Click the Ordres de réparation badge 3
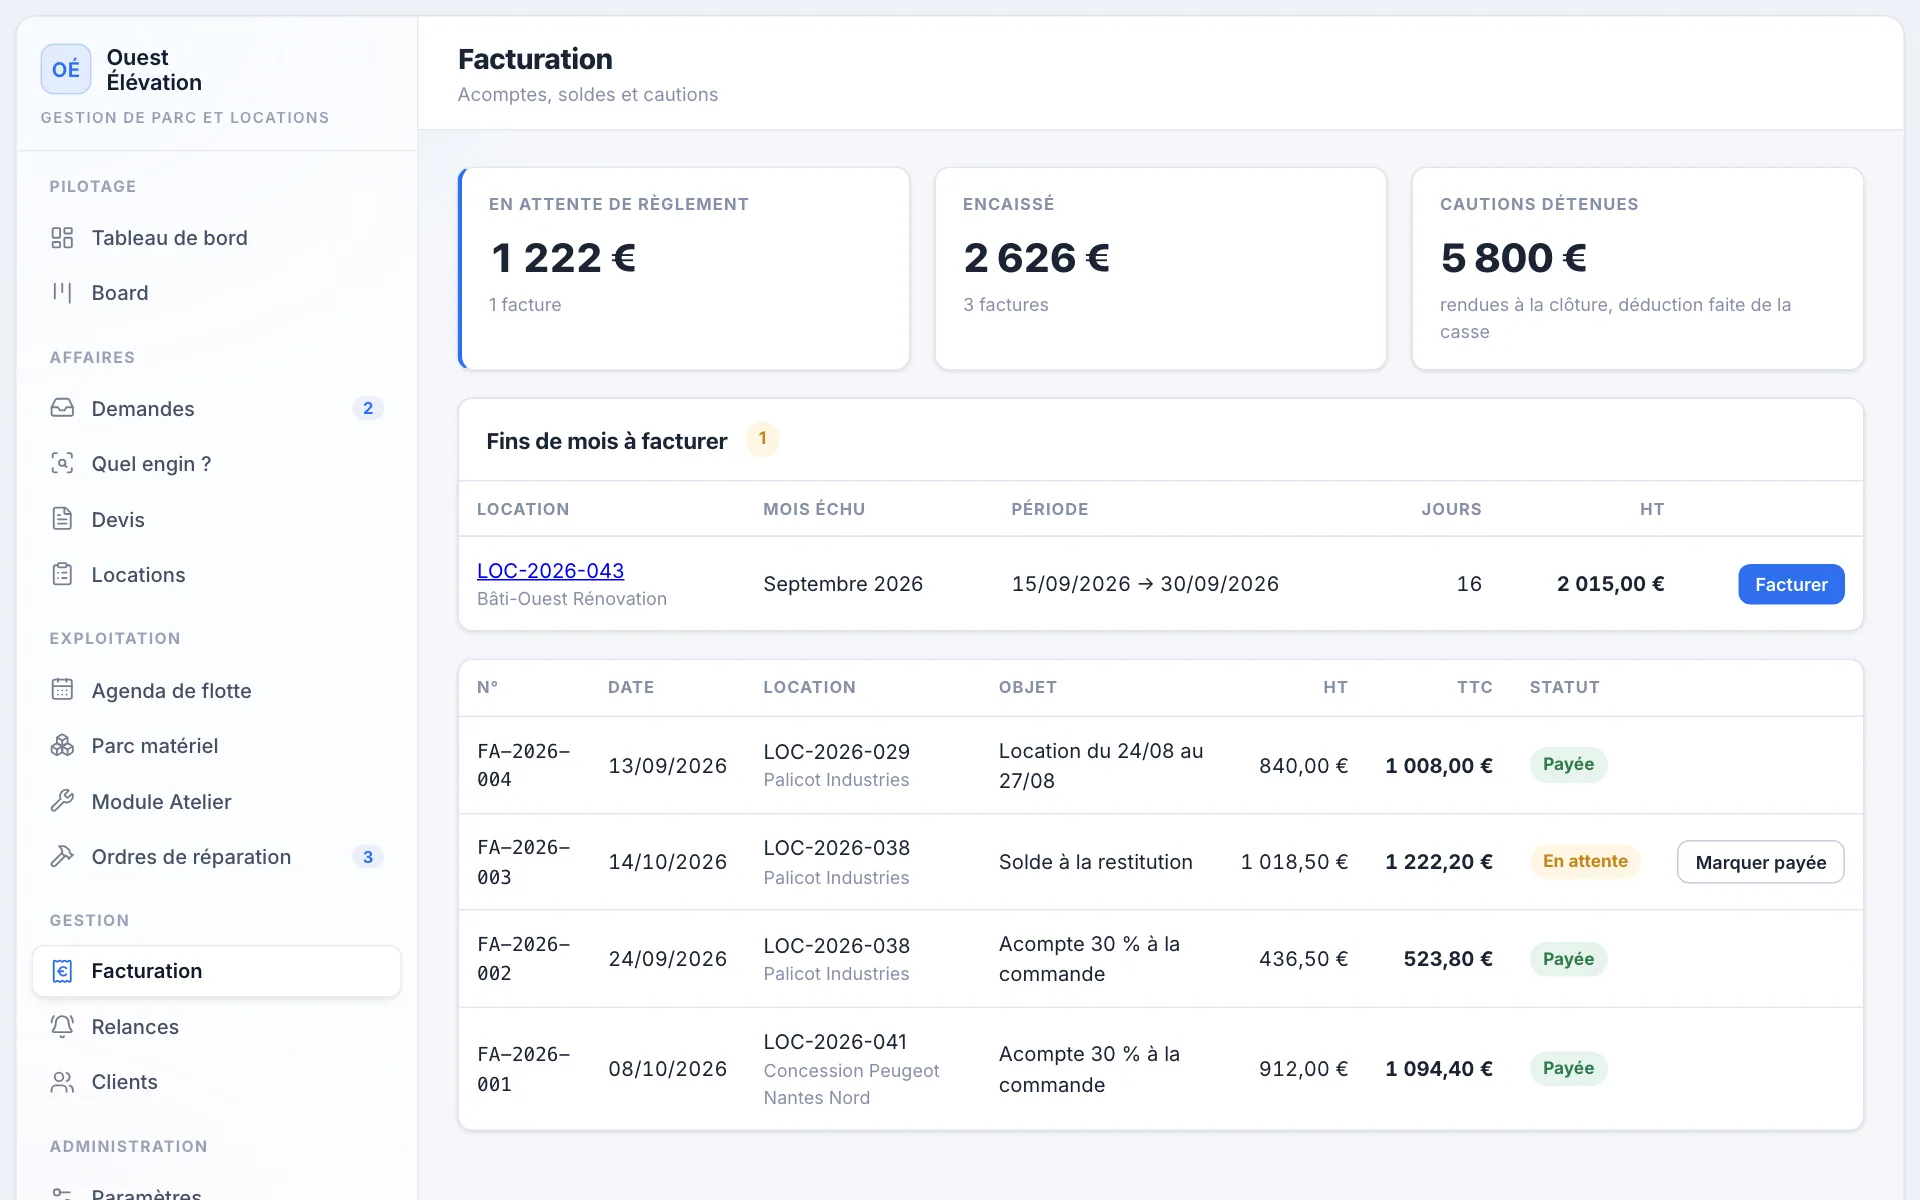This screenshot has width=1920, height=1200. pos(368,857)
